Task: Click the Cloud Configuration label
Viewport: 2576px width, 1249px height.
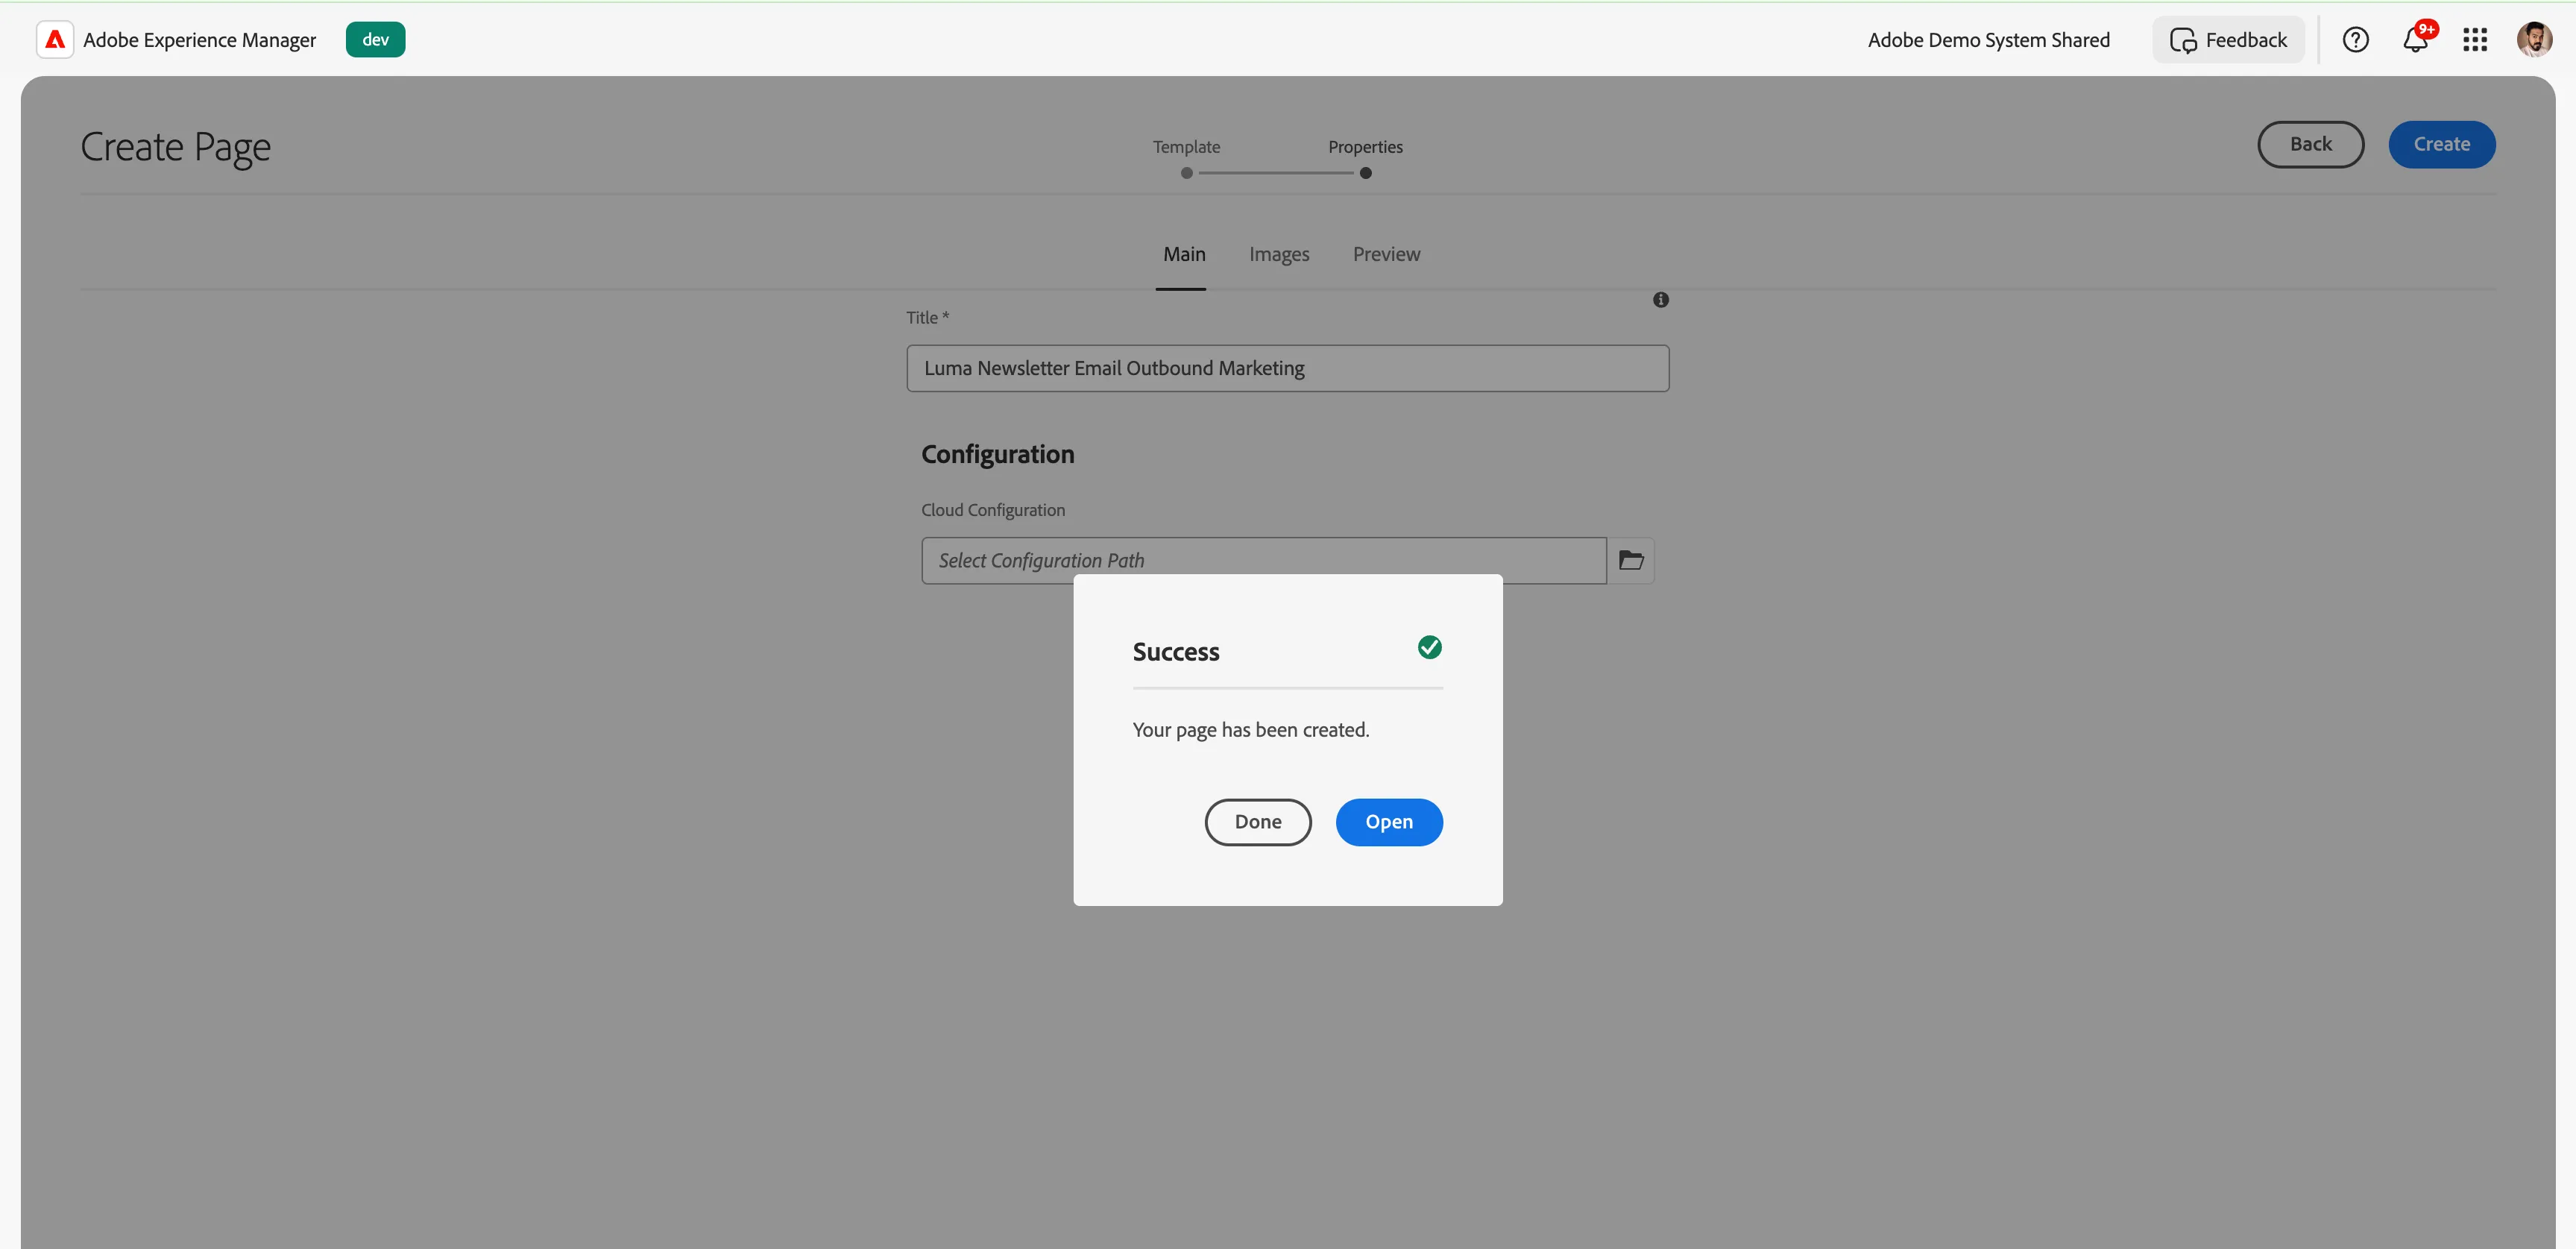Action: [x=993, y=510]
